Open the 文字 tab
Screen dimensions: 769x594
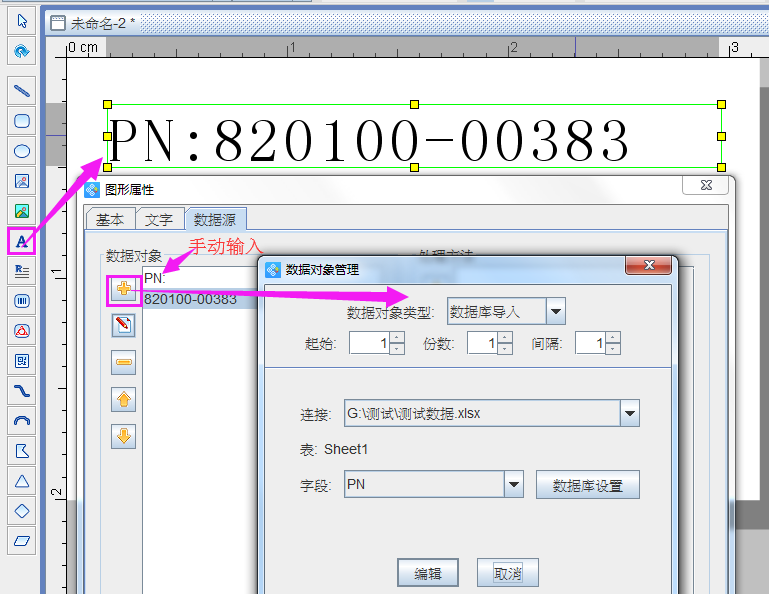pyautogui.click(x=159, y=220)
